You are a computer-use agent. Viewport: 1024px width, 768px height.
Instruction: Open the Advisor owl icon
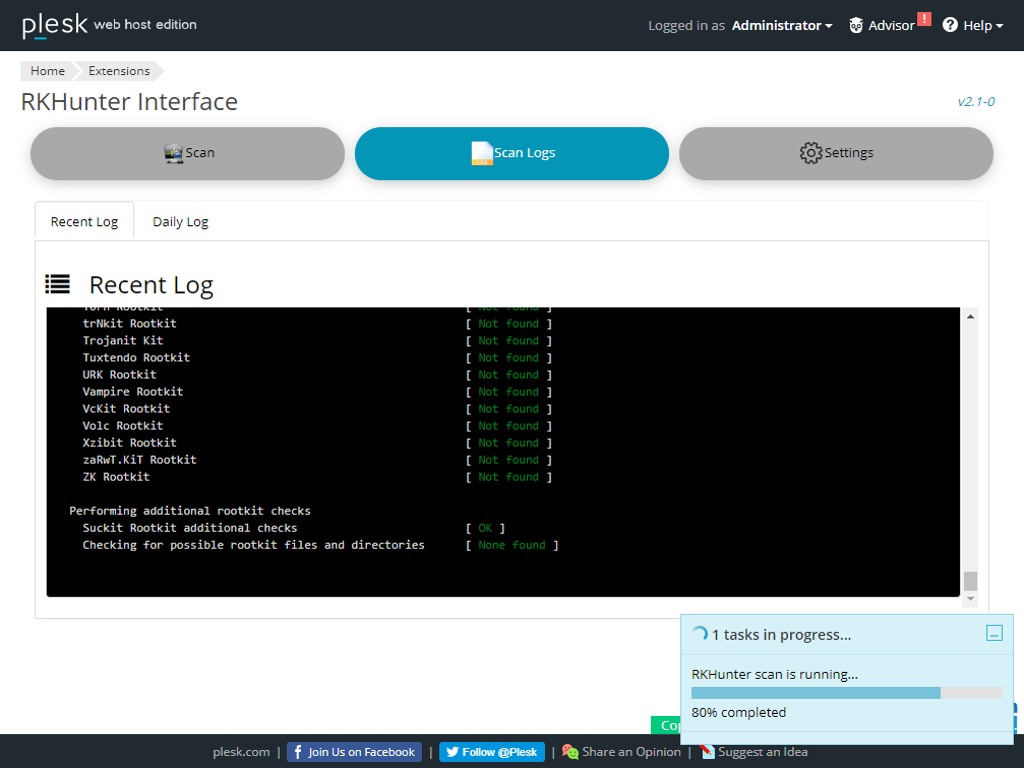pyautogui.click(x=856, y=25)
